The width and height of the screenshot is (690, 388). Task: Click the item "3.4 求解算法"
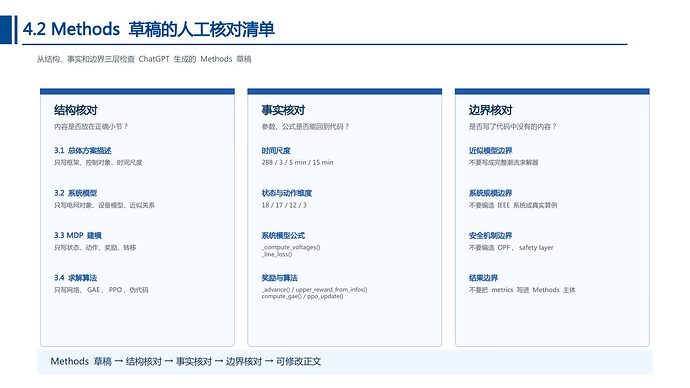[x=75, y=278]
